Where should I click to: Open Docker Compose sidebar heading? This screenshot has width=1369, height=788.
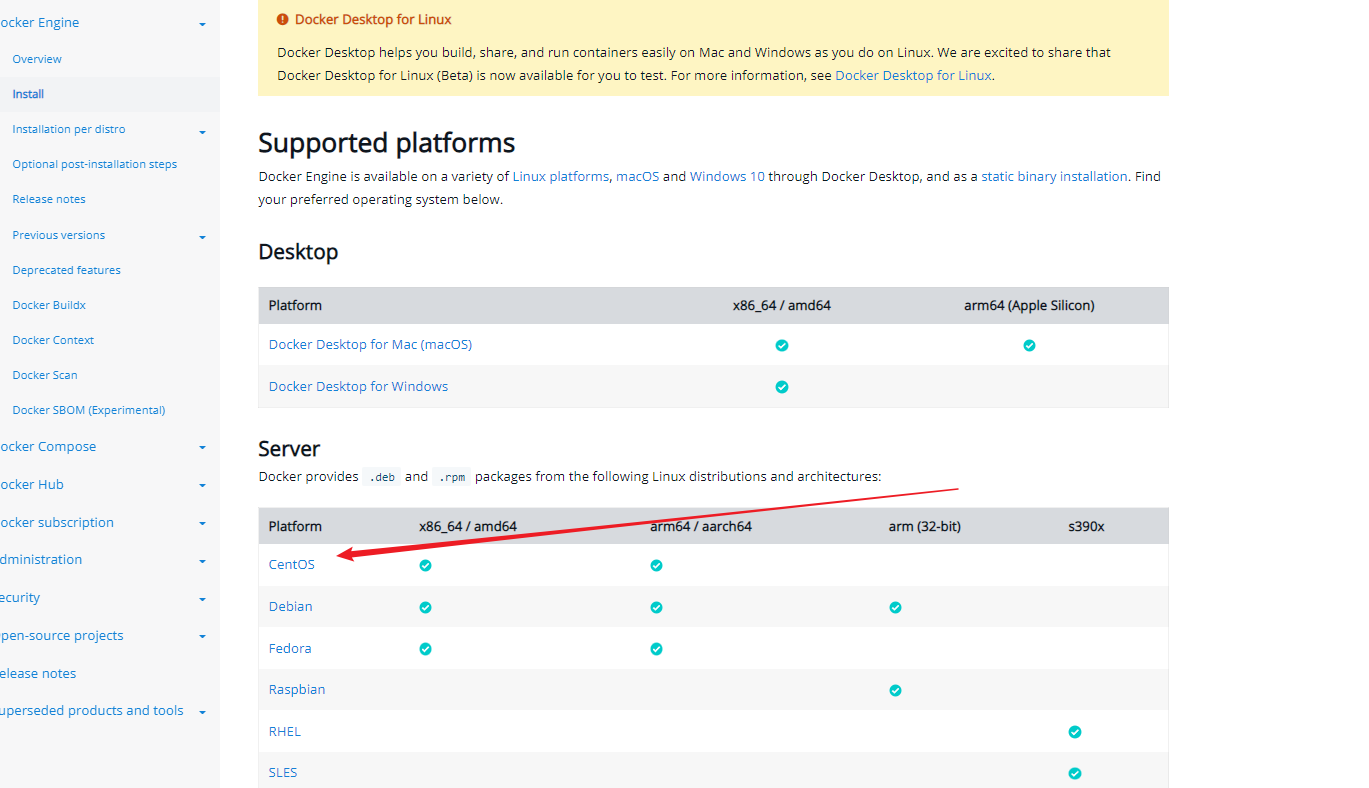coord(48,446)
